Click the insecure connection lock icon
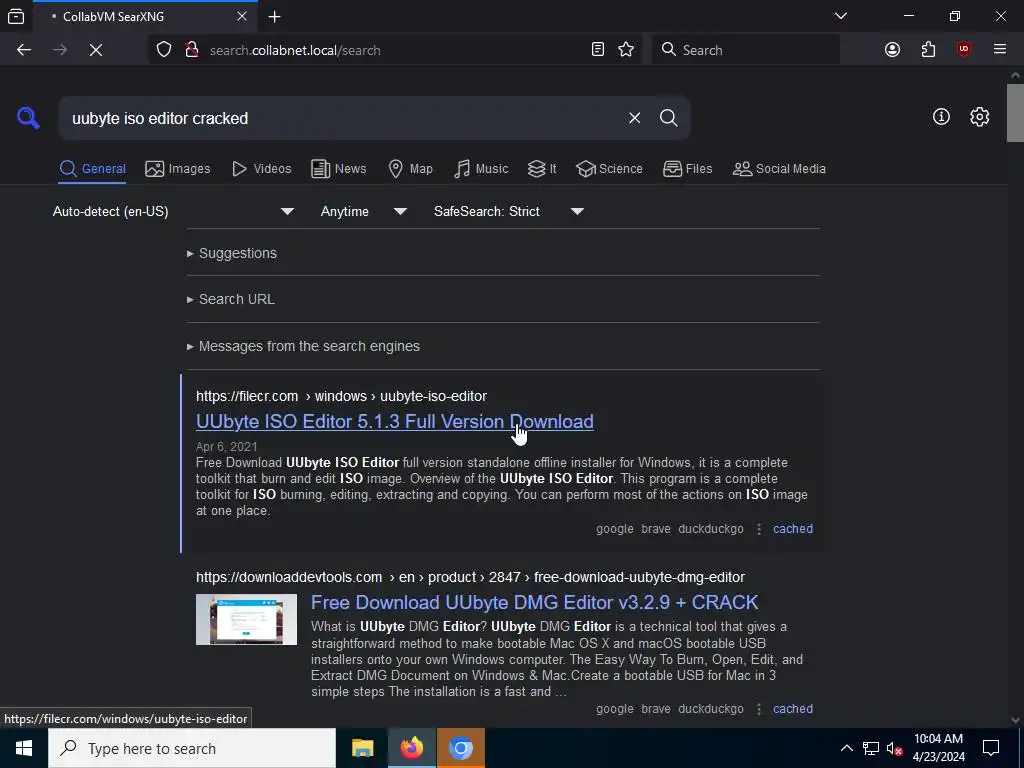 tap(191, 50)
